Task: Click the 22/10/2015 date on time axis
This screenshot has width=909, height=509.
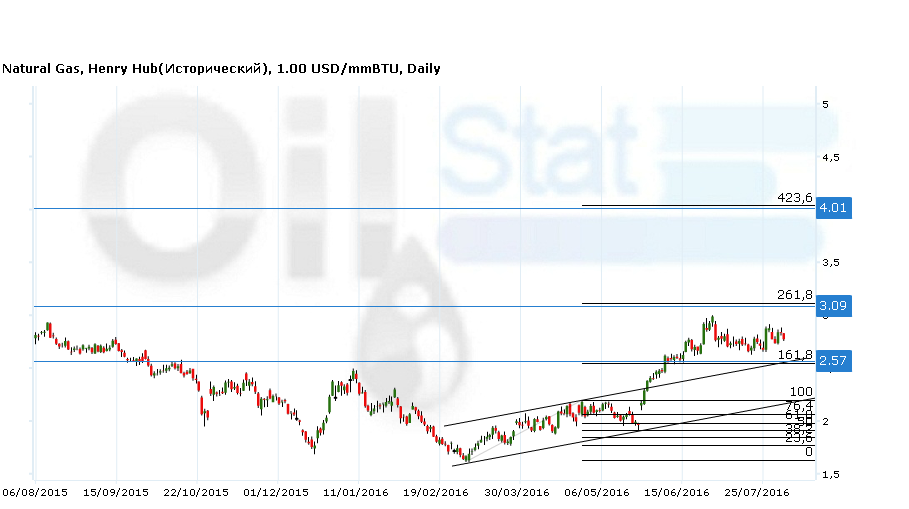Action: tap(197, 492)
